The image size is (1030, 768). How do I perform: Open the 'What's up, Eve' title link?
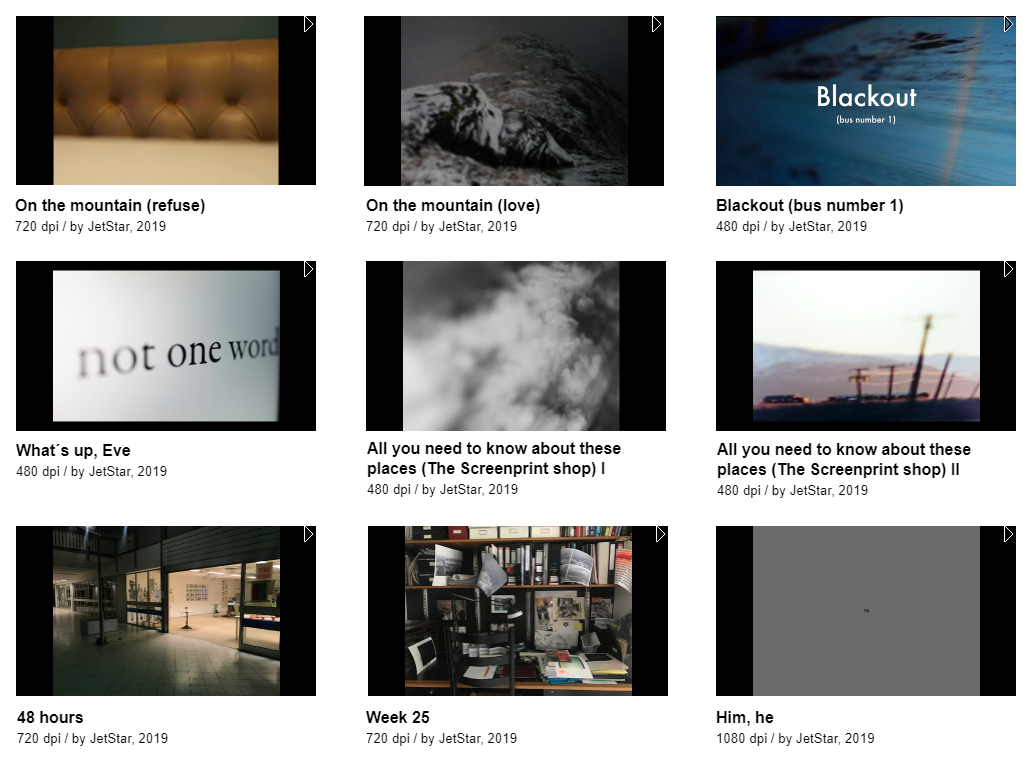point(73,450)
